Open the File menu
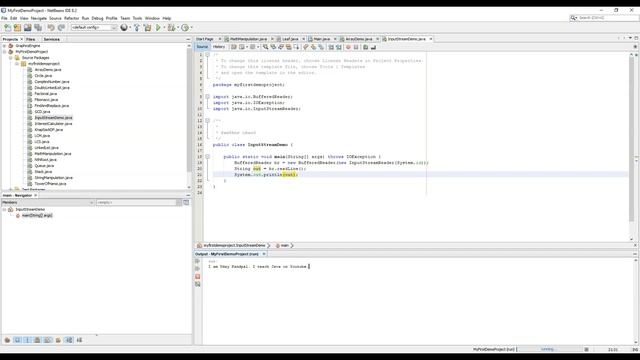 click(x=4, y=18)
